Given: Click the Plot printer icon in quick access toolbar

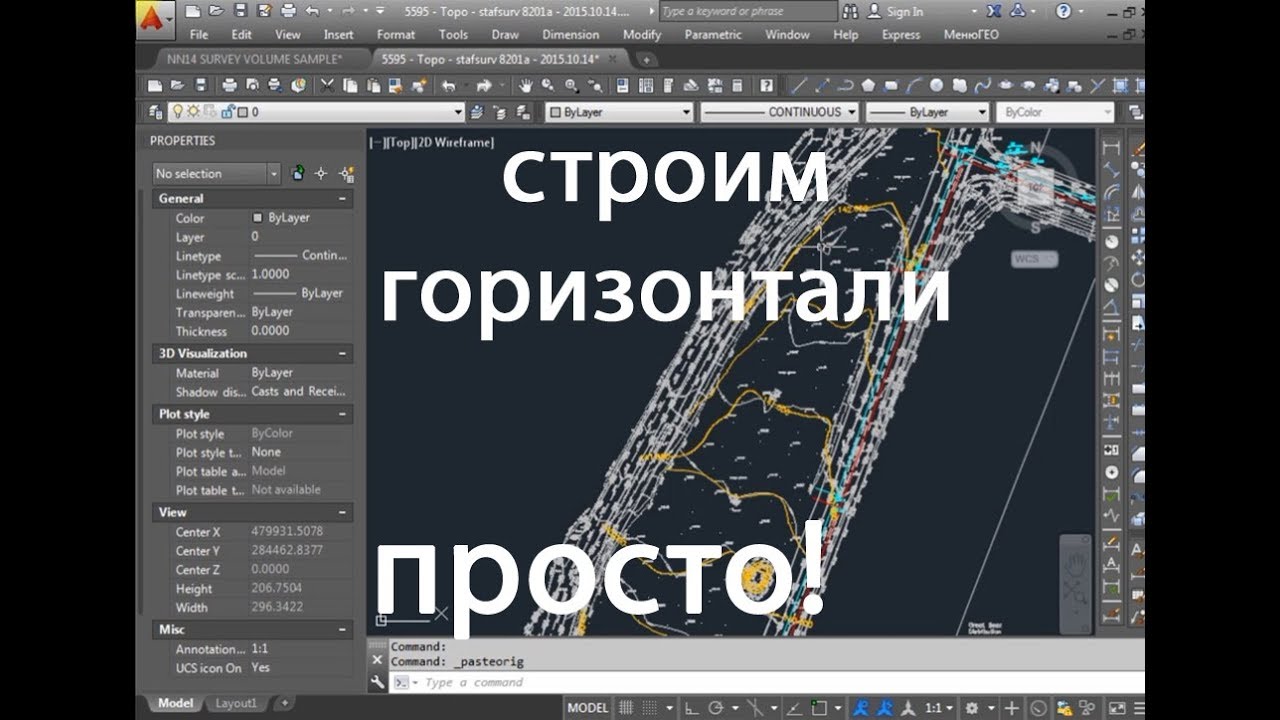Looking at the screenshot, I should [286, 12].
